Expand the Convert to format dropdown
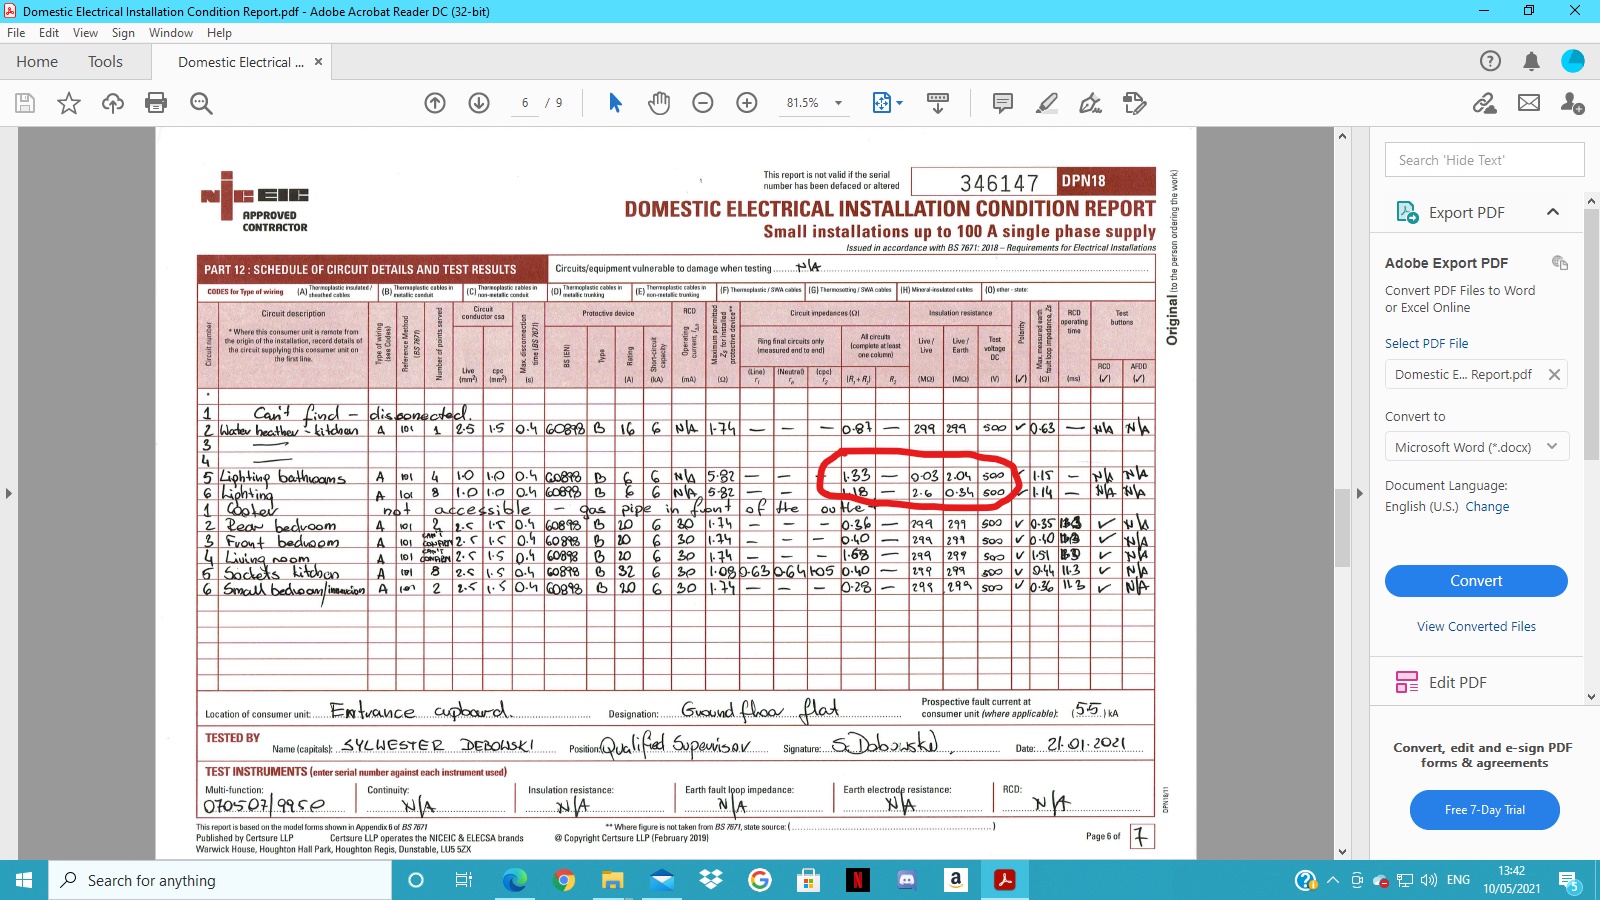The image size is (1600, 900). [1476, 447]
